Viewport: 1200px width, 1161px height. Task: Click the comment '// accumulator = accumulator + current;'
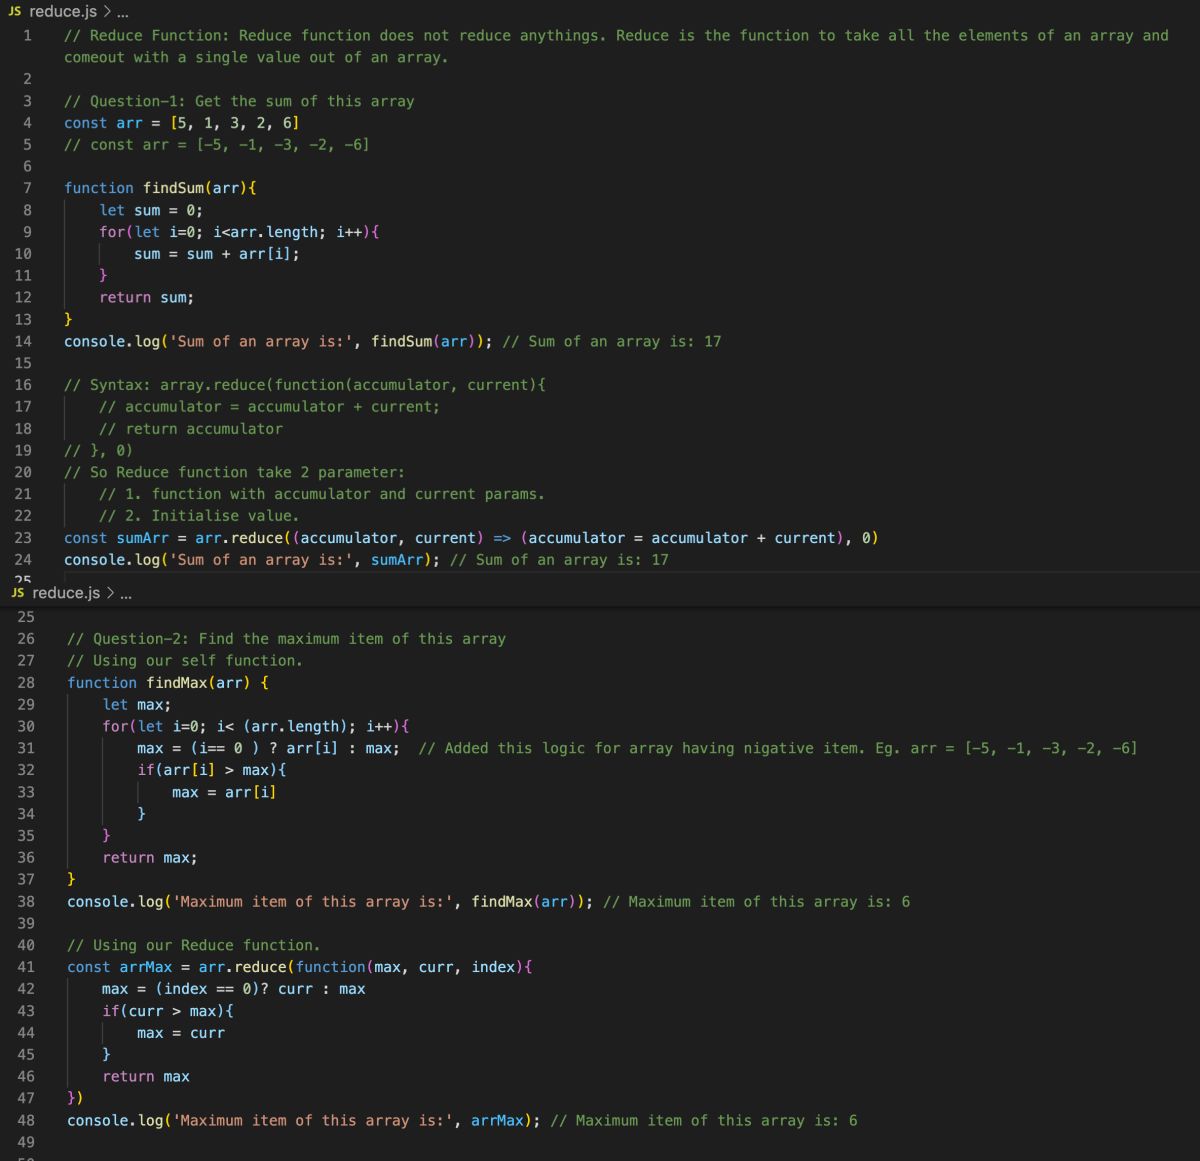click(x=269, y=407)
